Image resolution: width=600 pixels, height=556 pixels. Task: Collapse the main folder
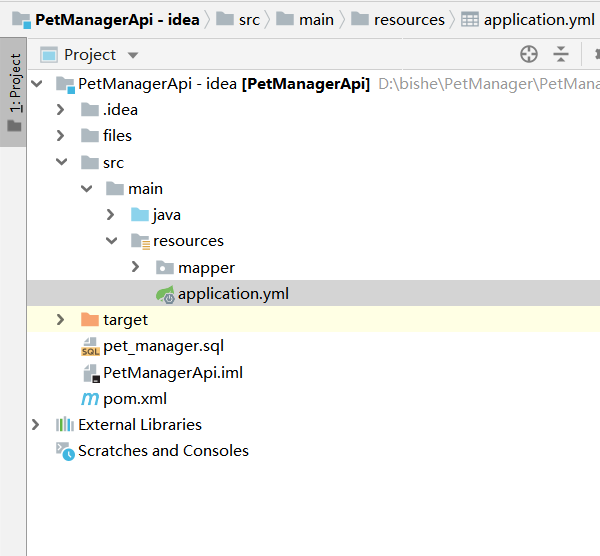87,189
